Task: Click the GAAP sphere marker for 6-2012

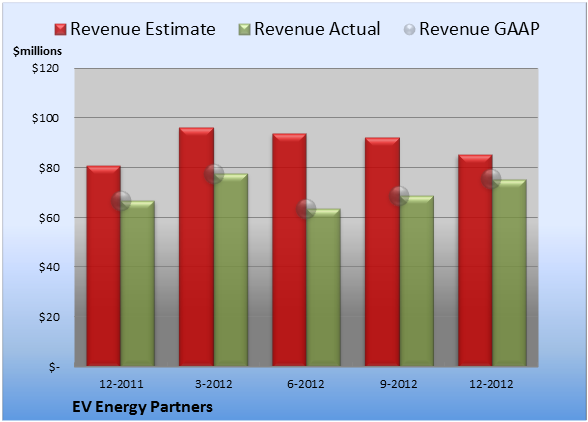Action: 306,209
